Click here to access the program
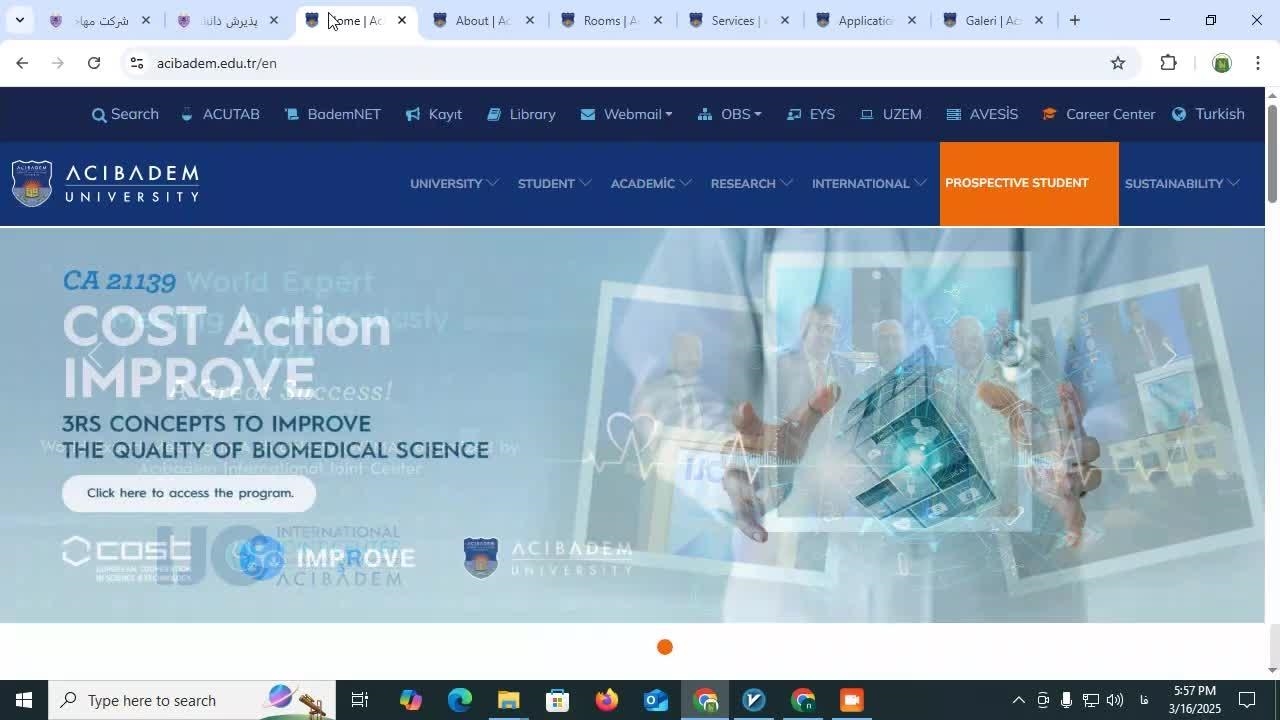Viewport: 1280px width, 720px height. [x=189, y=493]
